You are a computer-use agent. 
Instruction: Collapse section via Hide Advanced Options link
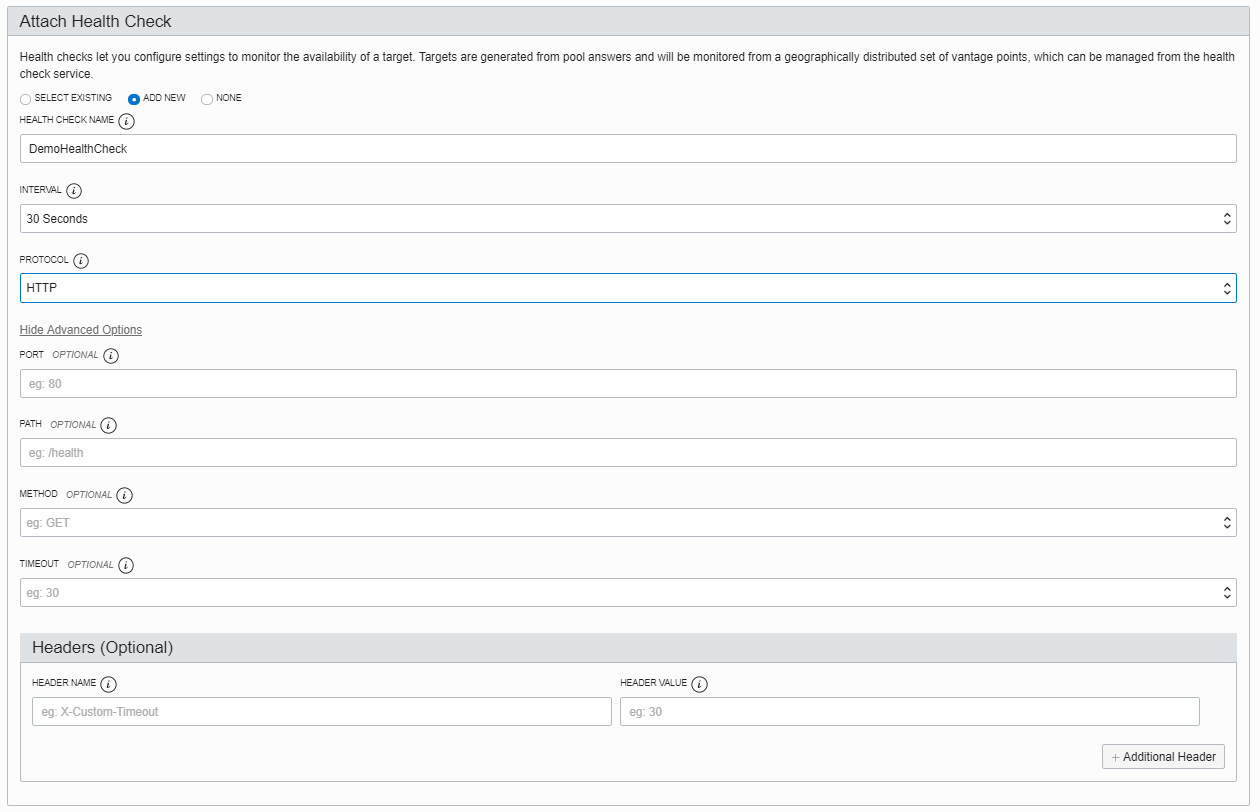[x=81, y=330]
